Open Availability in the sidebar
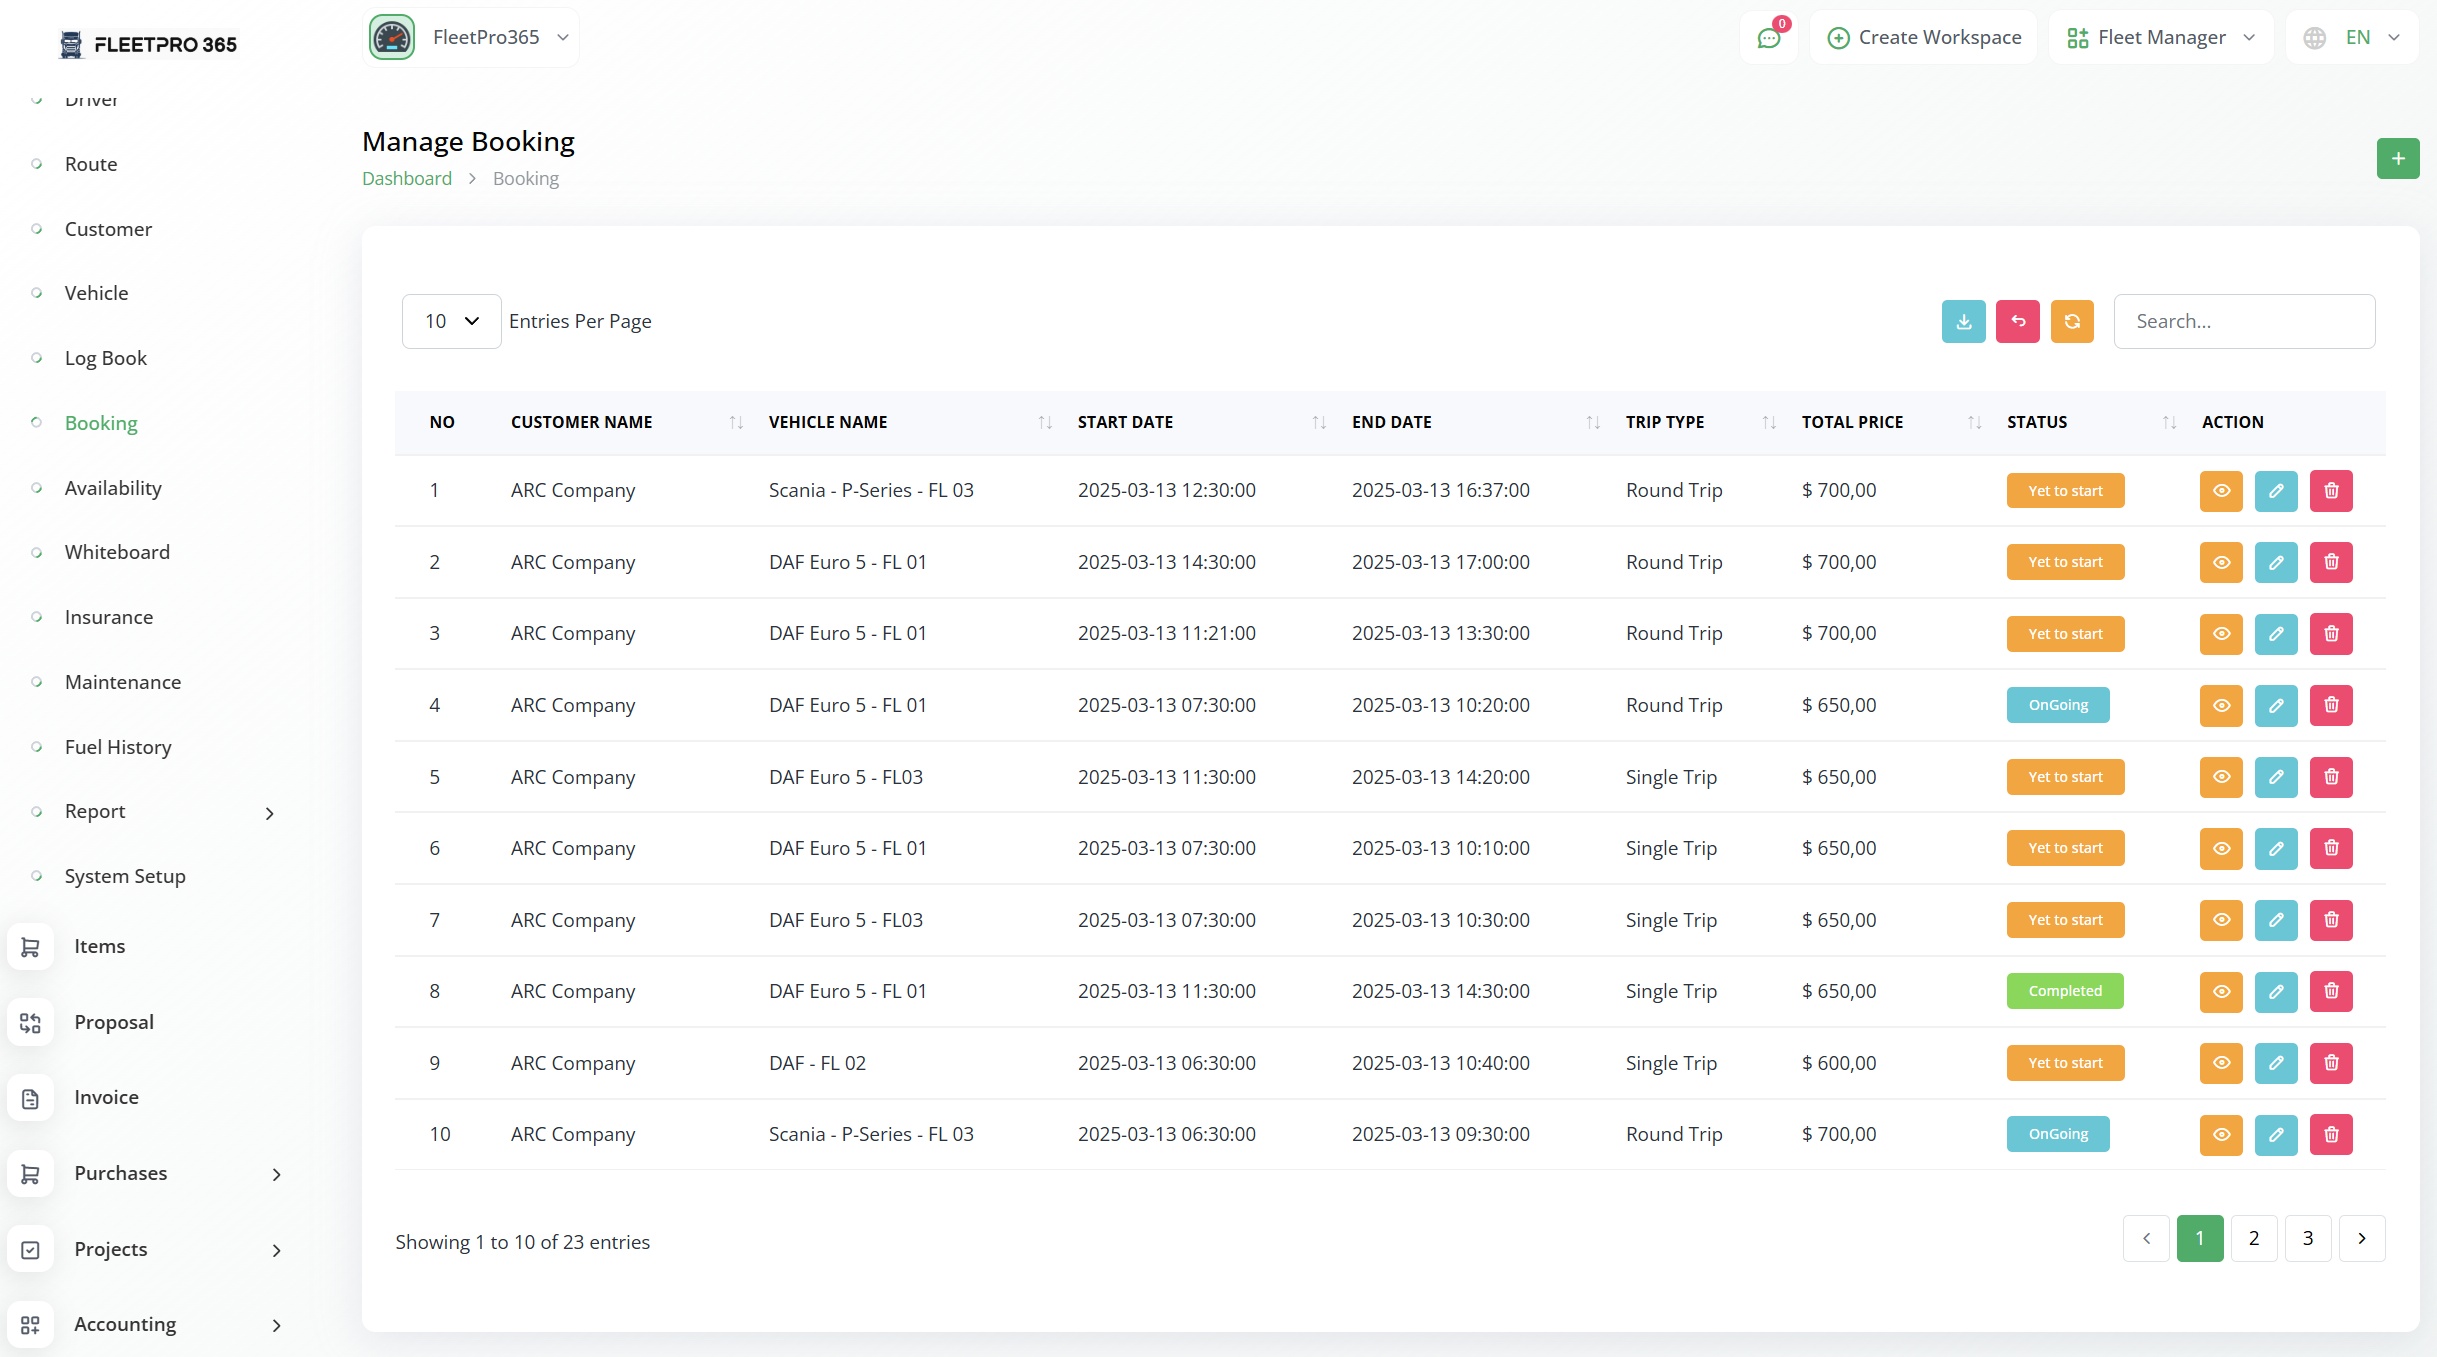Image resolution: width=2437 pixels, height=1357 pixels. tap(113, 488)
